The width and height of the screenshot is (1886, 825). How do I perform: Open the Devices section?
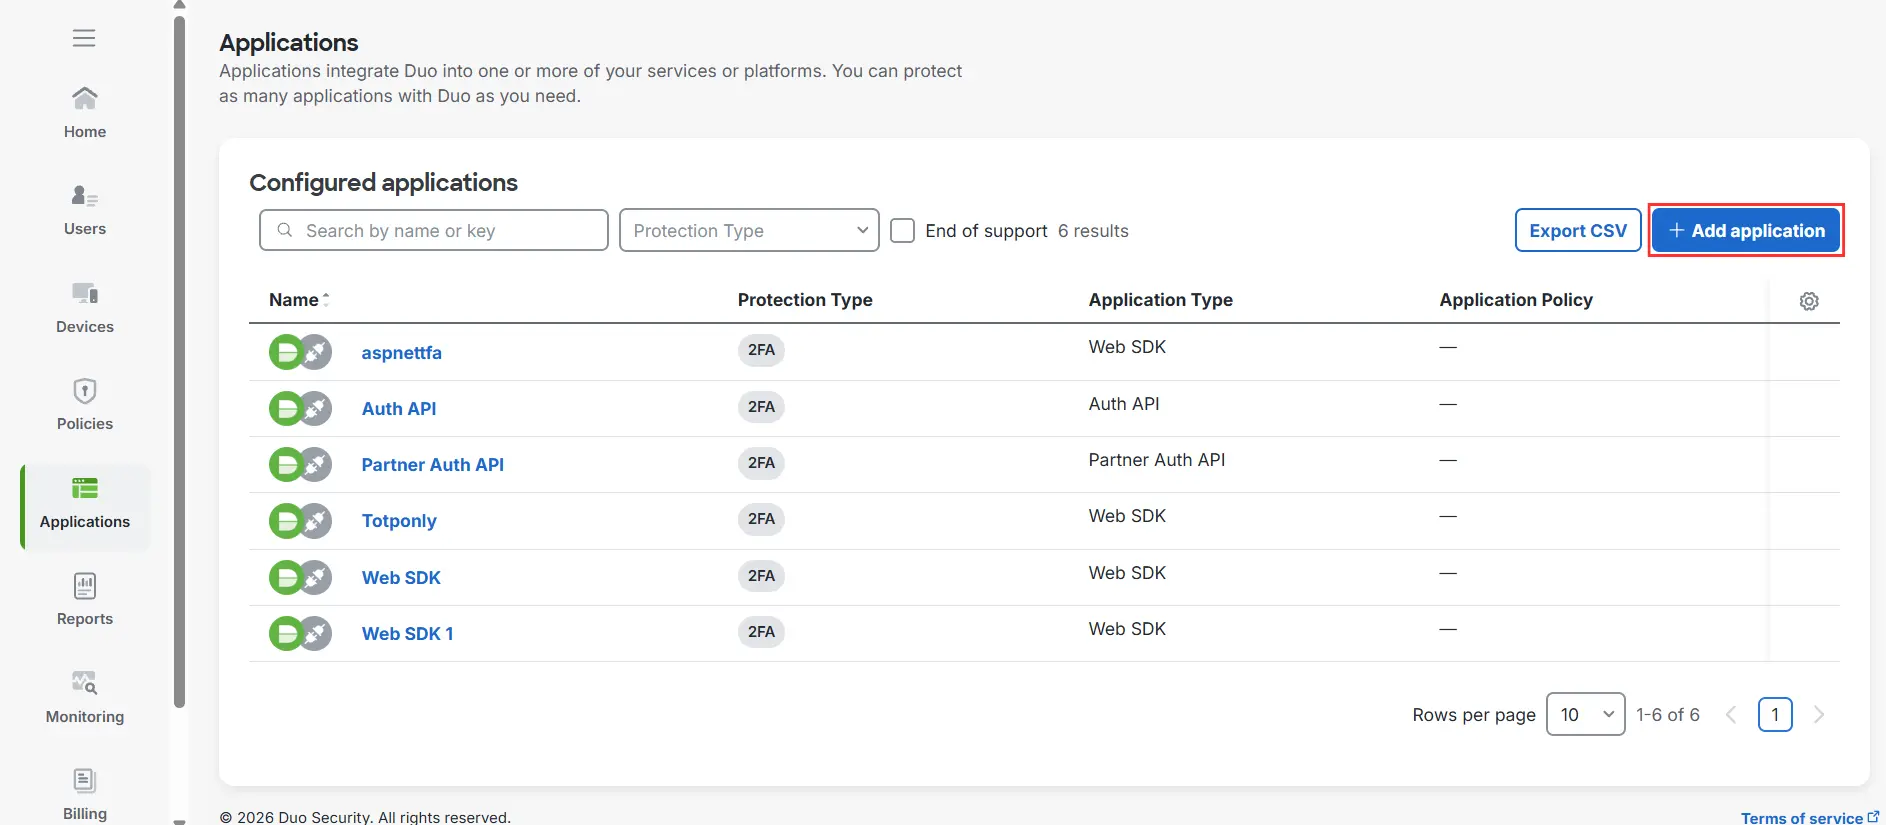pyautogui.click(x=85, y=308)
